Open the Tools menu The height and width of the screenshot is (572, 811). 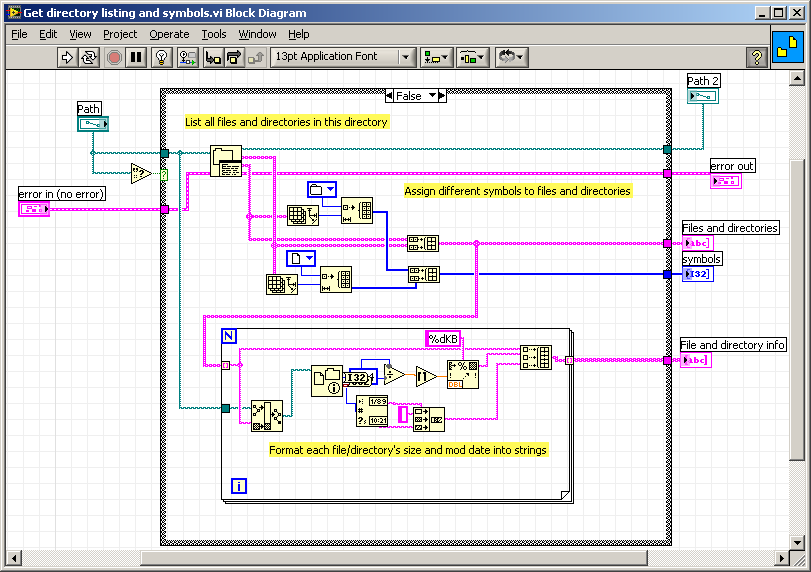coord(214,34)
